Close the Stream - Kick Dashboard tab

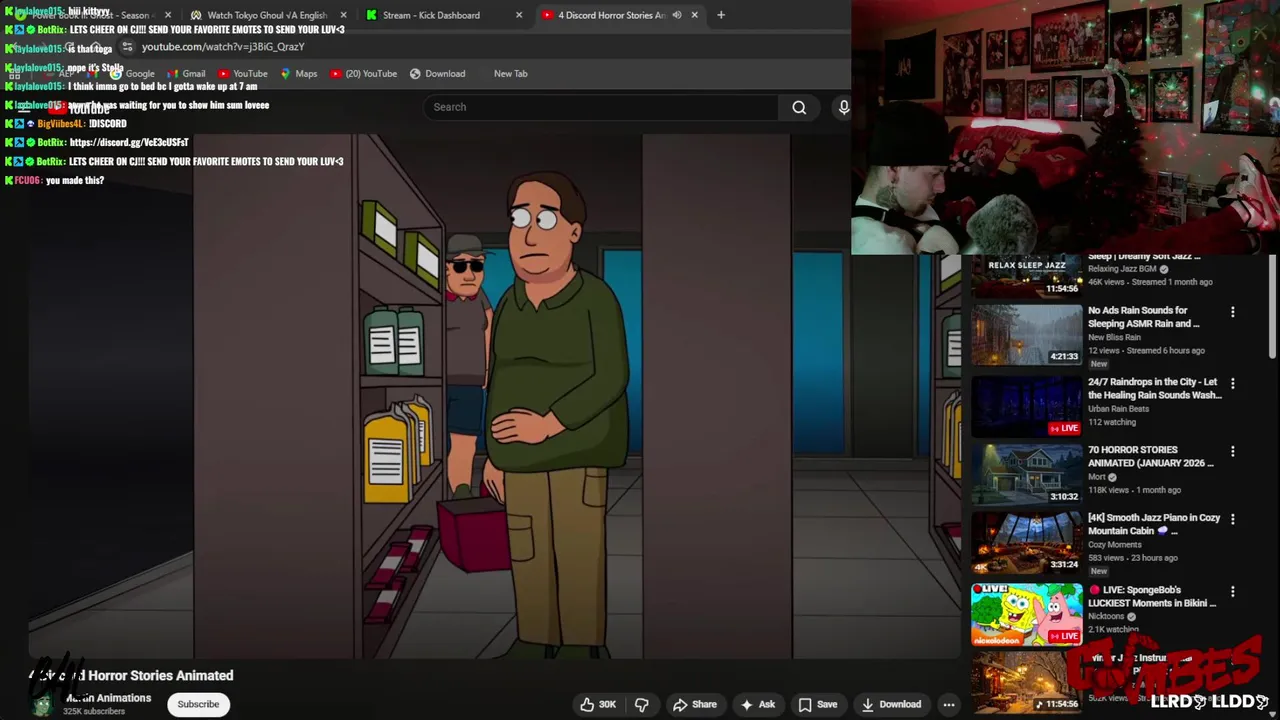(519, 15)
